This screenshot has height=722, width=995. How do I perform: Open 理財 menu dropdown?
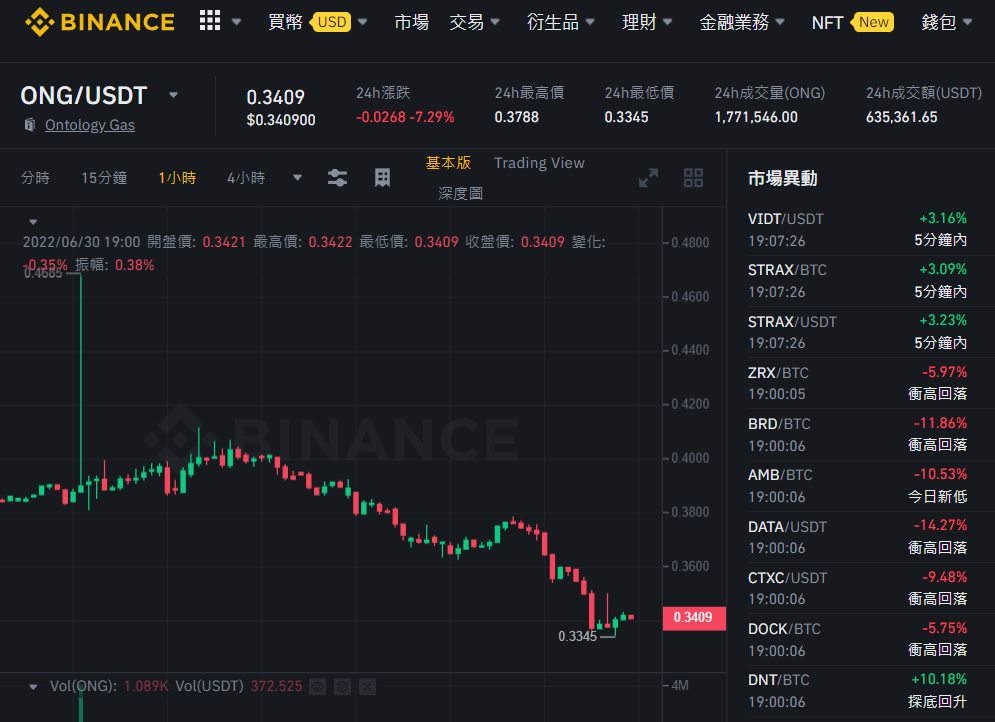[x=647, y=22]
